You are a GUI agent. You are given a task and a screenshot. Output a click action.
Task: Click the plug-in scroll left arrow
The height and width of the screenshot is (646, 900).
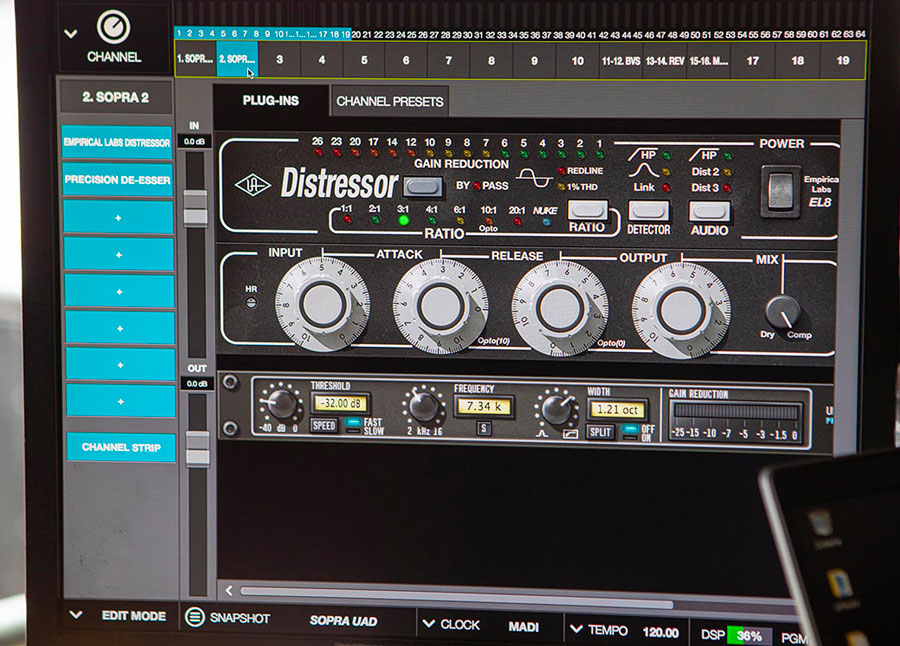[228, 590]
